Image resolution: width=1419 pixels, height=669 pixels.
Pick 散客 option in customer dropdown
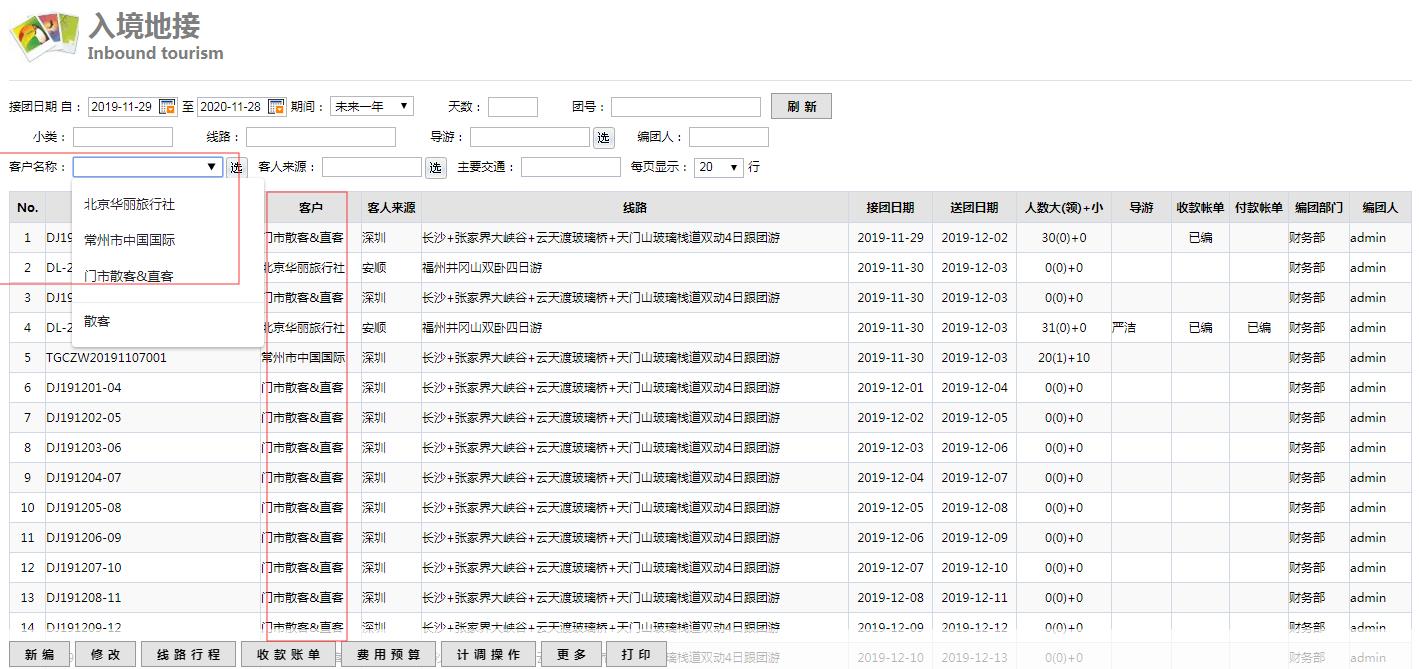tap(97, 321)
